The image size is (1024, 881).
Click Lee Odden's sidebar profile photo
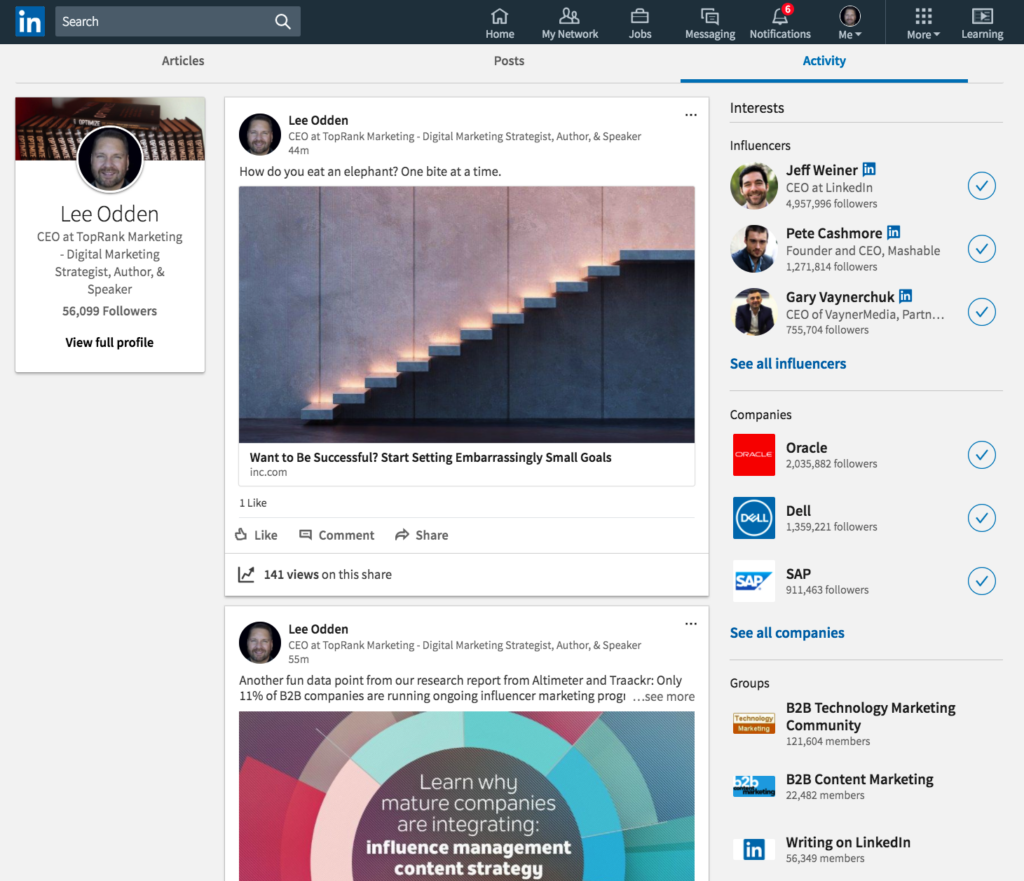110,160
